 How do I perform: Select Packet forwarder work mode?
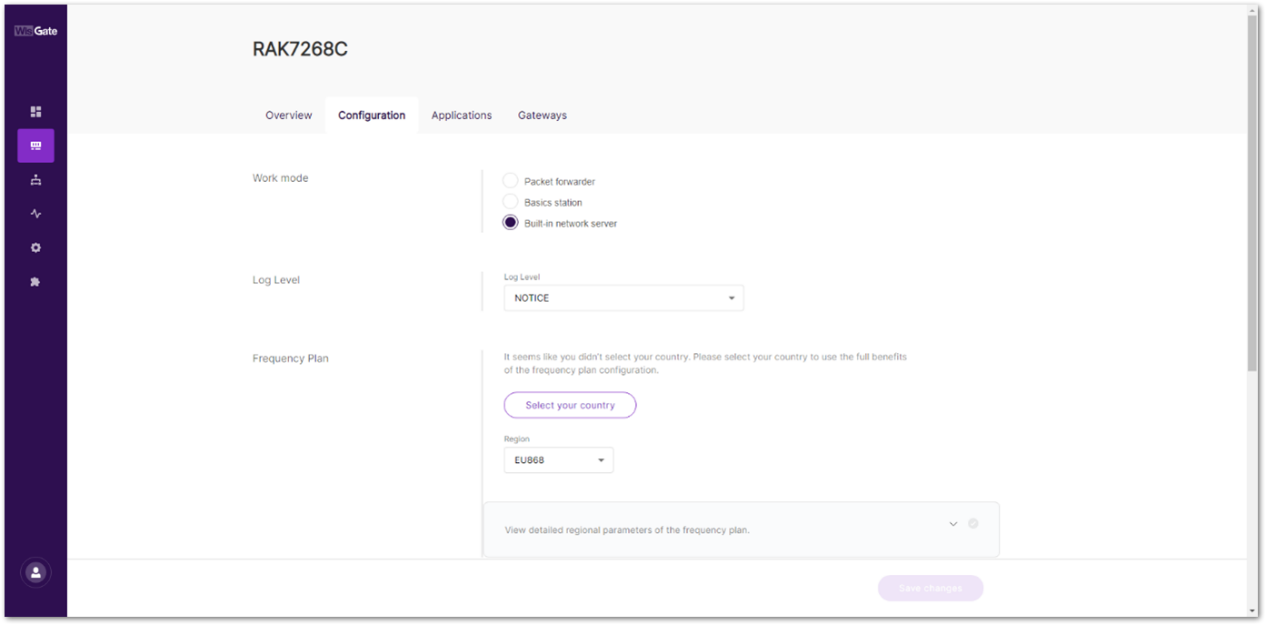pyautogui.click(x=510, y=181)
